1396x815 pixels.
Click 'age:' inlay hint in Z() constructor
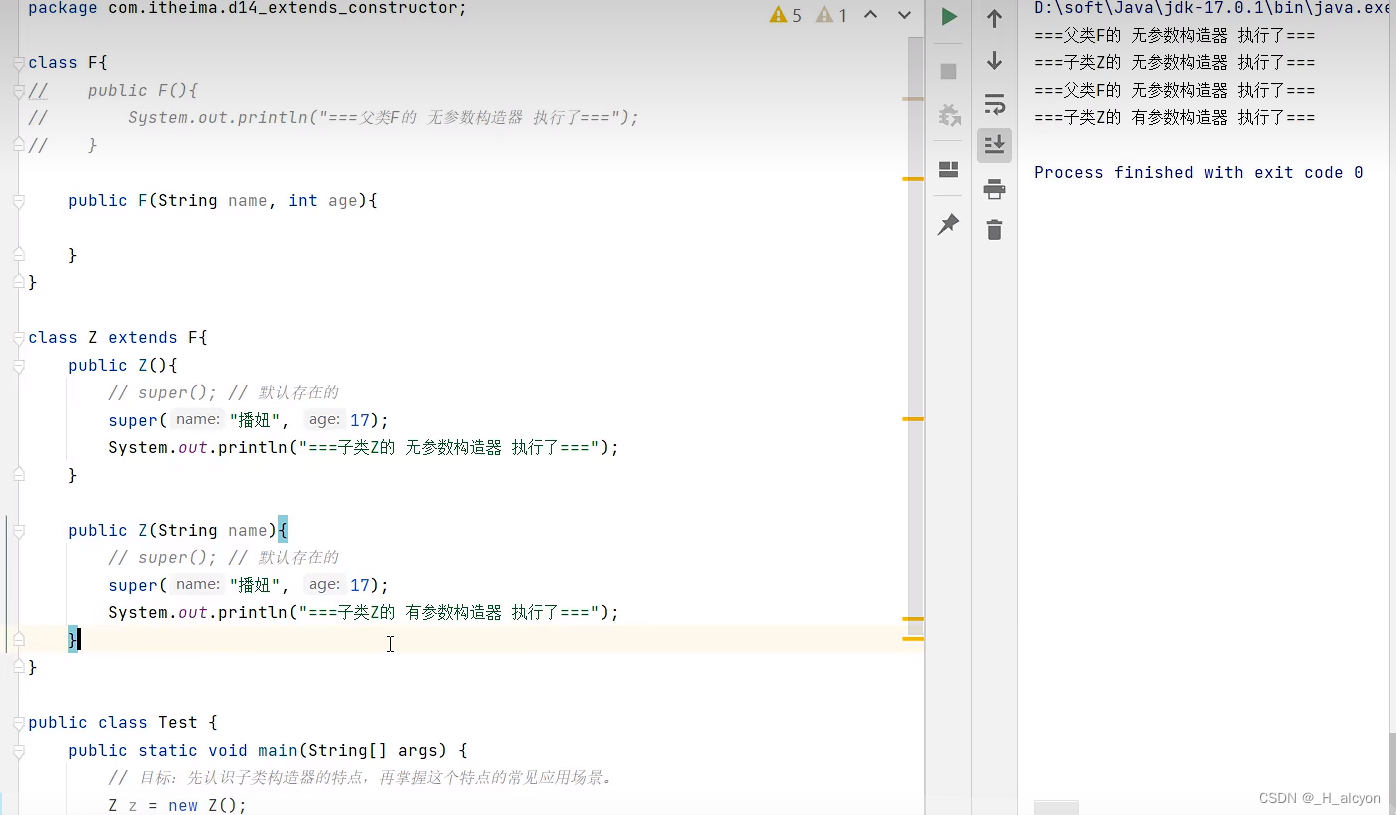pos(324,420)
